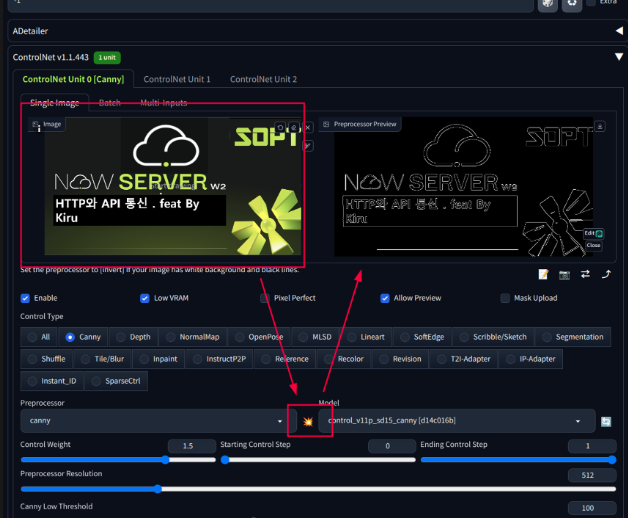The image size is (628, 518).
Task: Select the T2I-Adapter control type
Action: (x=463, y=359)
